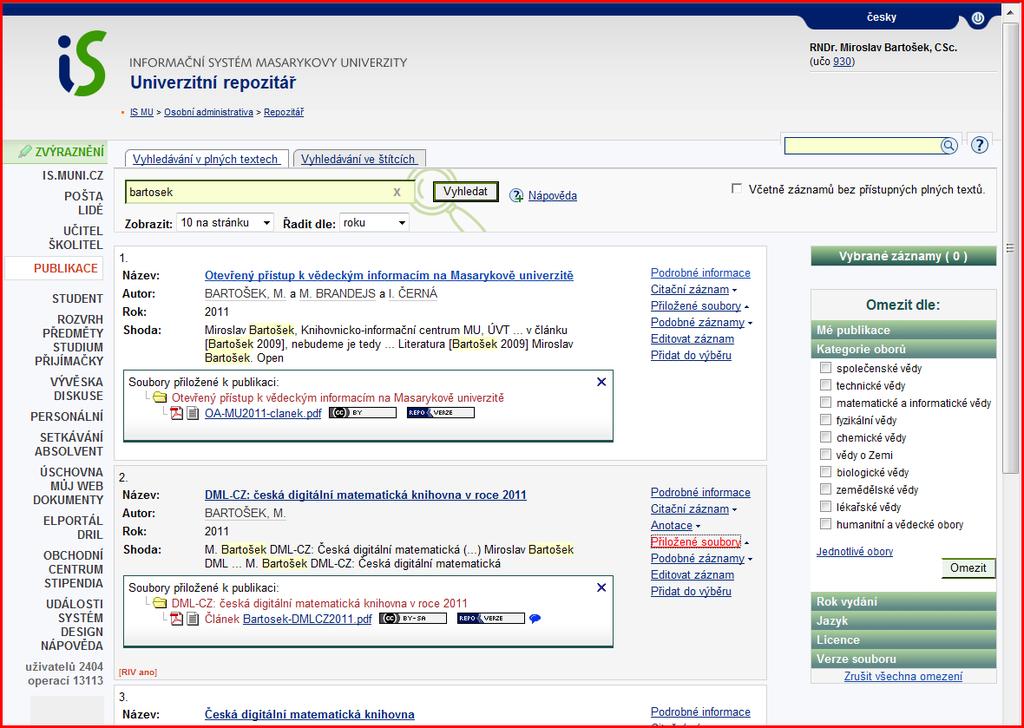This screenshot has height=728, width=1024.
Task: Open POŠTA in left sidebar
Action: pyautogui.click(x=84, y=196)
